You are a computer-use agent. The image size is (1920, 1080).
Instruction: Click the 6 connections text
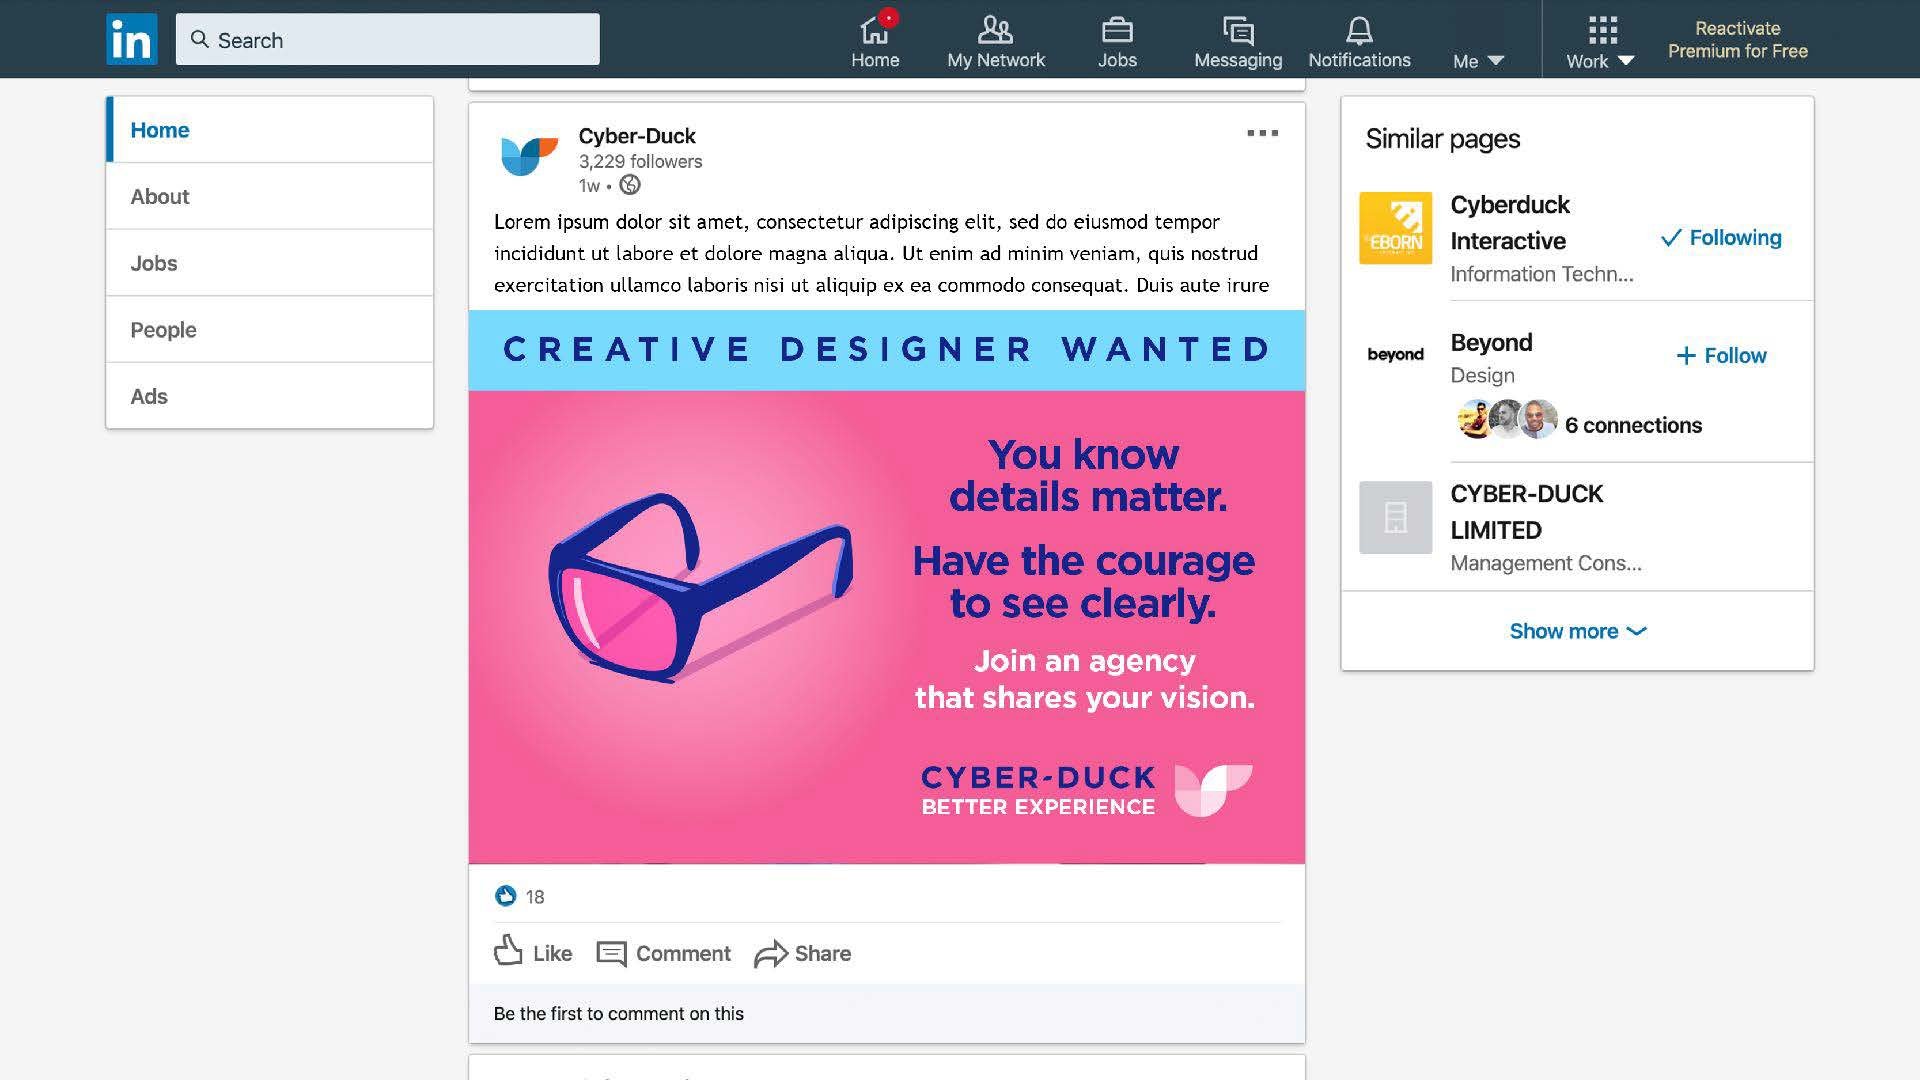pos(1633,425)
